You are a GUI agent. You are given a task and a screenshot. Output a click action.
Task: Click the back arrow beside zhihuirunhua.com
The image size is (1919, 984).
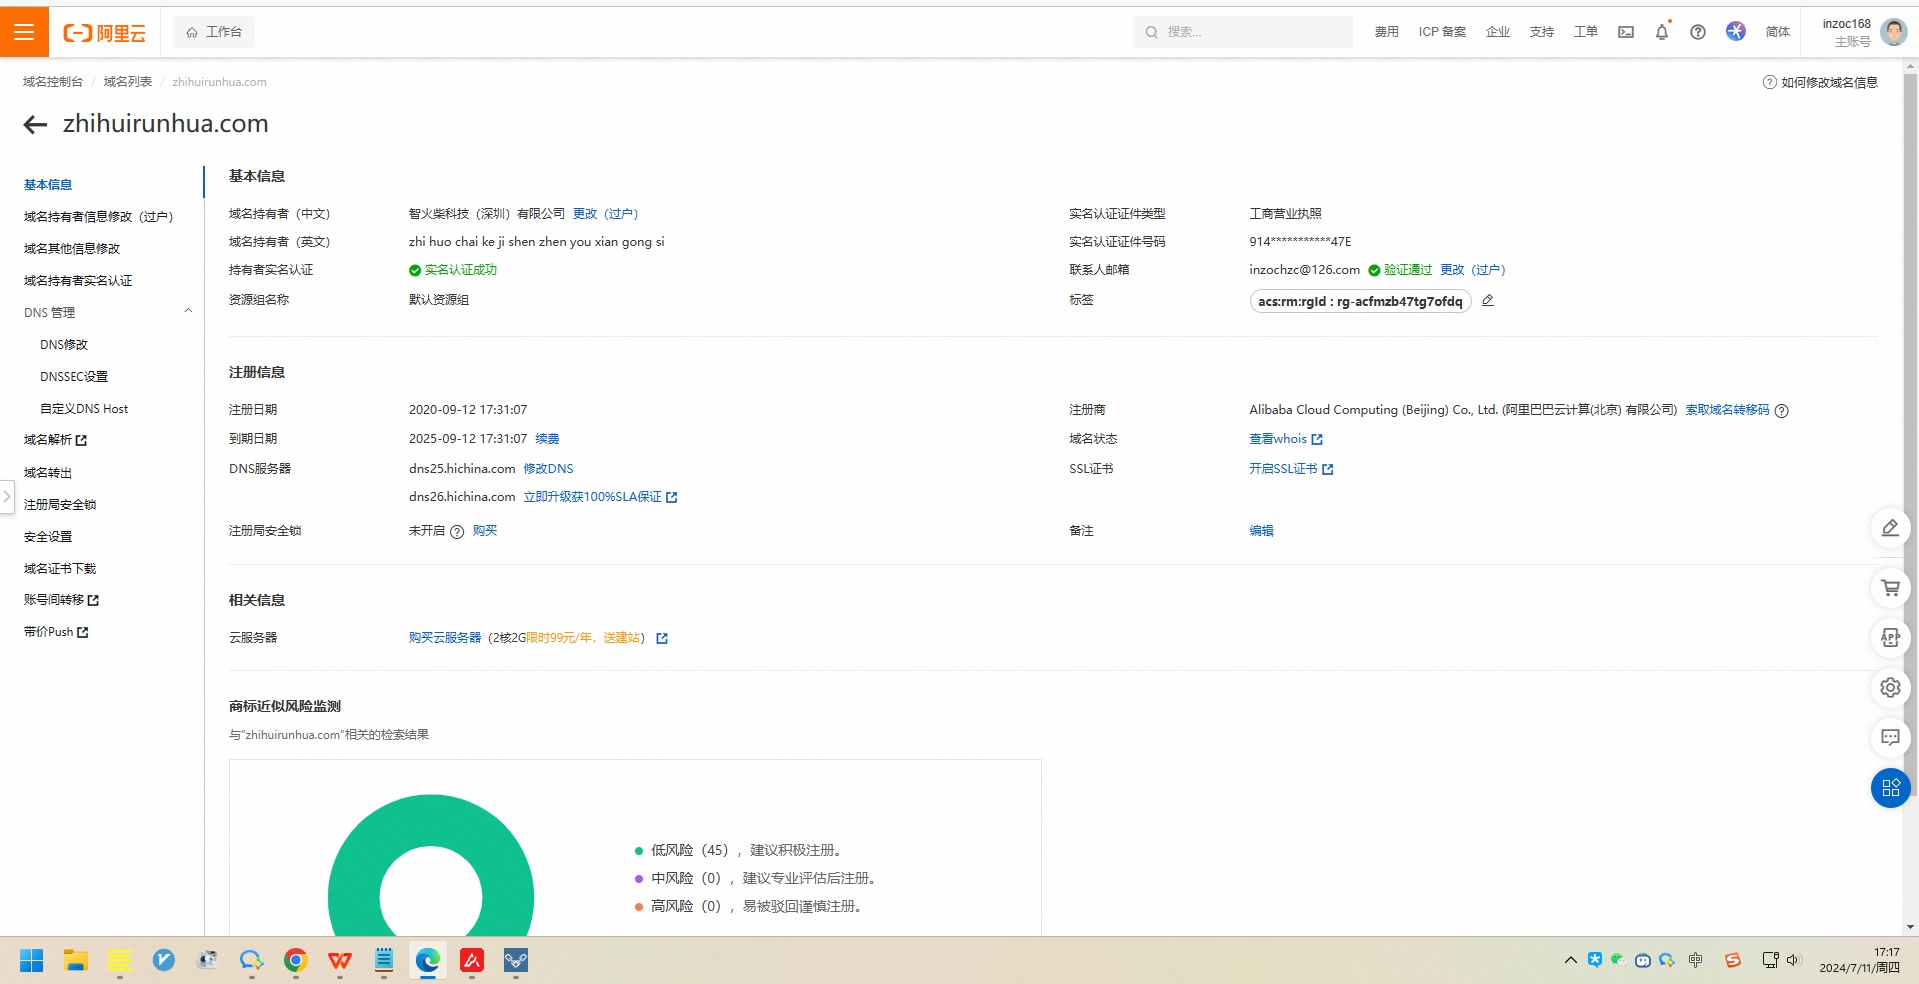36,124
